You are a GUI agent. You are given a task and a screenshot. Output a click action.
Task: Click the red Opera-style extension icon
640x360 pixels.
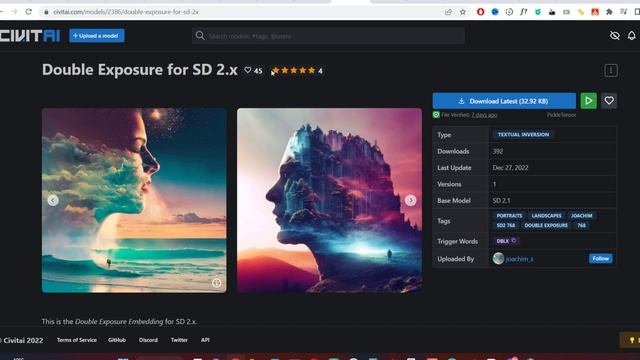pyautogui.click(x=480, y=12)
